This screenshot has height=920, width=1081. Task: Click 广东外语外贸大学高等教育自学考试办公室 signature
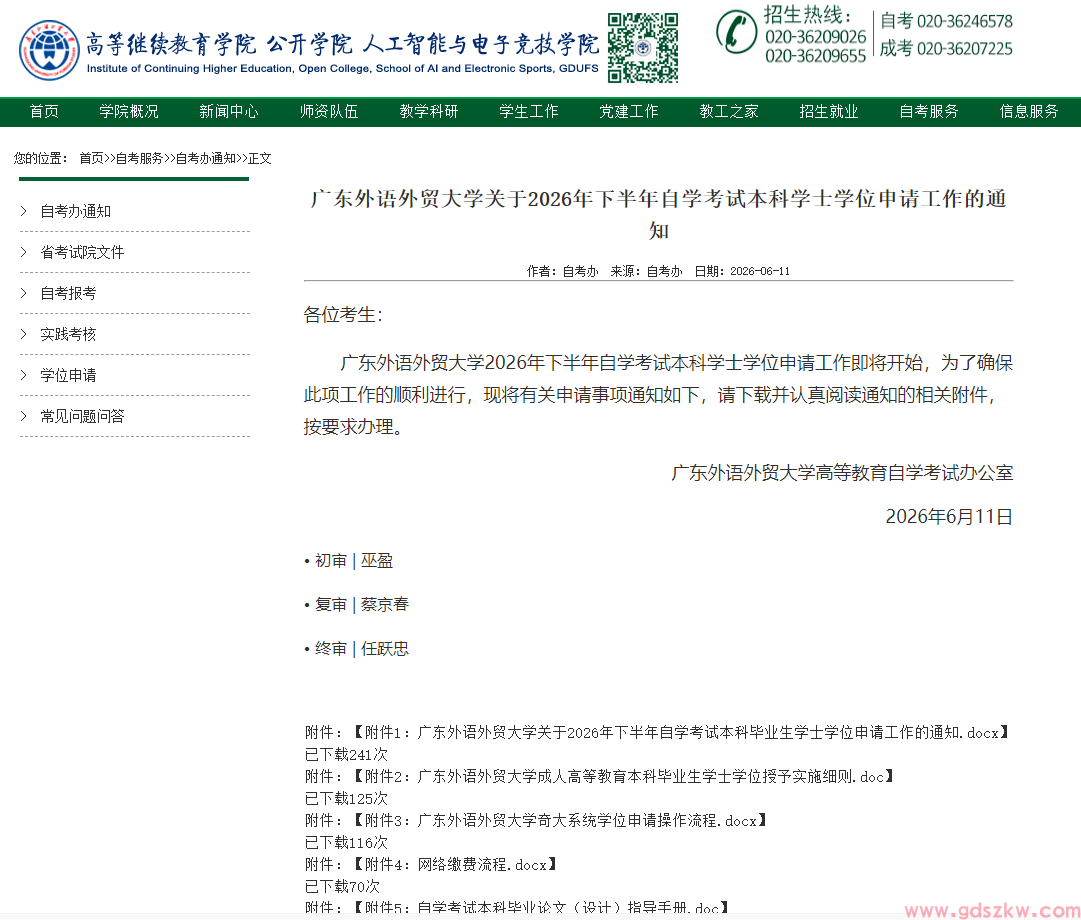coord(842,473)
